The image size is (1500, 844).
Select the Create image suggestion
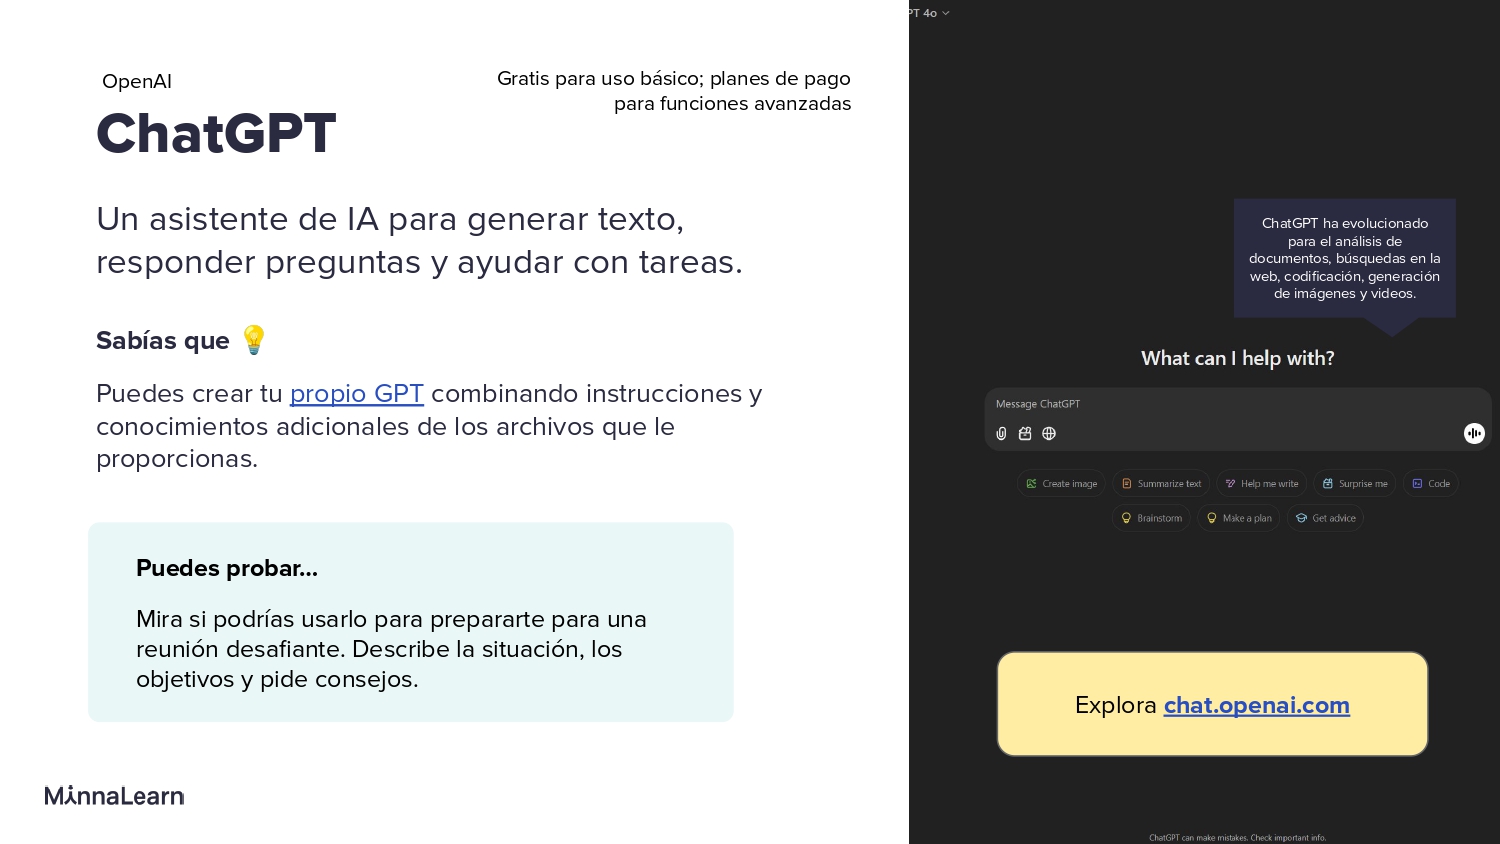[1061, 484]
